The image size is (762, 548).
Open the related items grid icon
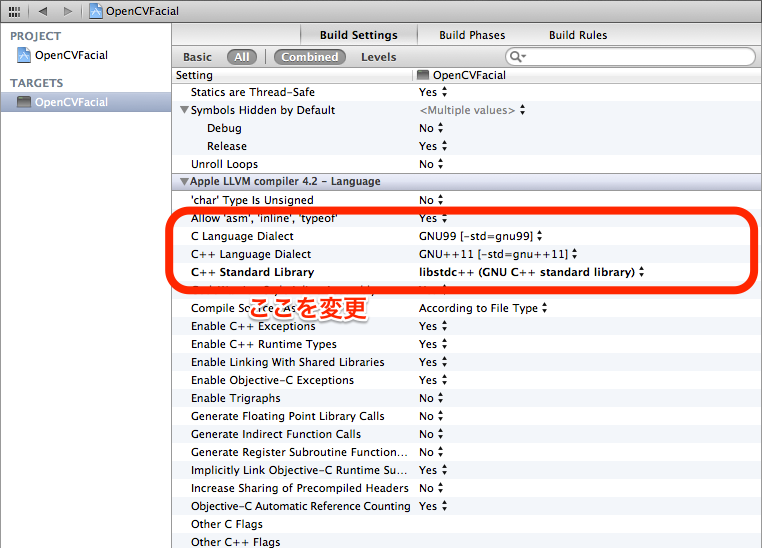click(15, 11)
